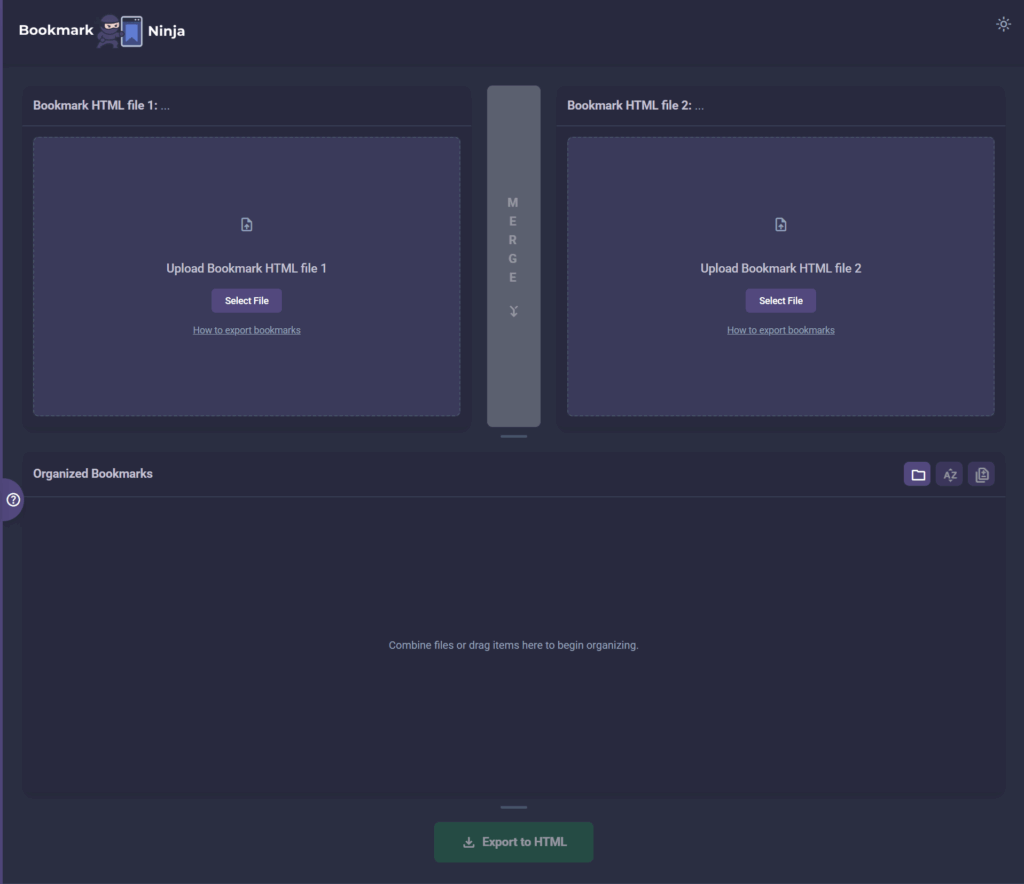The width and height of the screenshot is (1024, 884).
Task: Click the Organized Bookmarks empty area
Action: (513, 645)
